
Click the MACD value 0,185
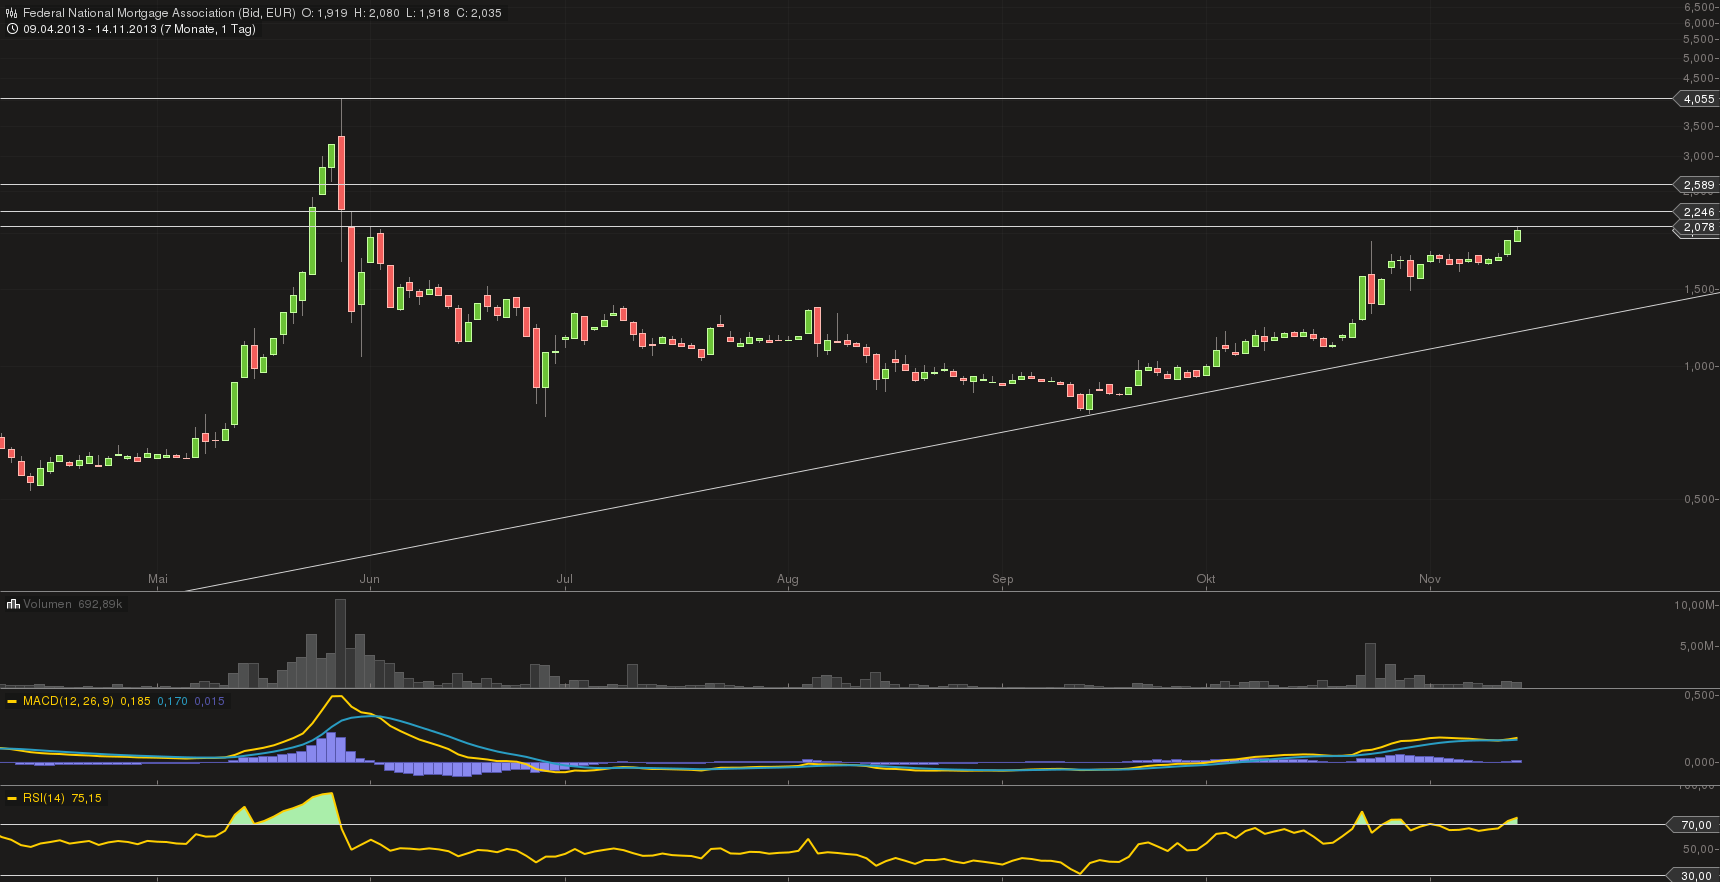point(135,701)
